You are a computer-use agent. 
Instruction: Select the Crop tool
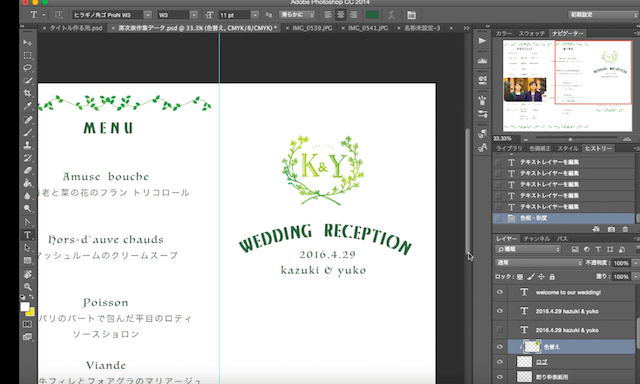click(x=27, y=93)
